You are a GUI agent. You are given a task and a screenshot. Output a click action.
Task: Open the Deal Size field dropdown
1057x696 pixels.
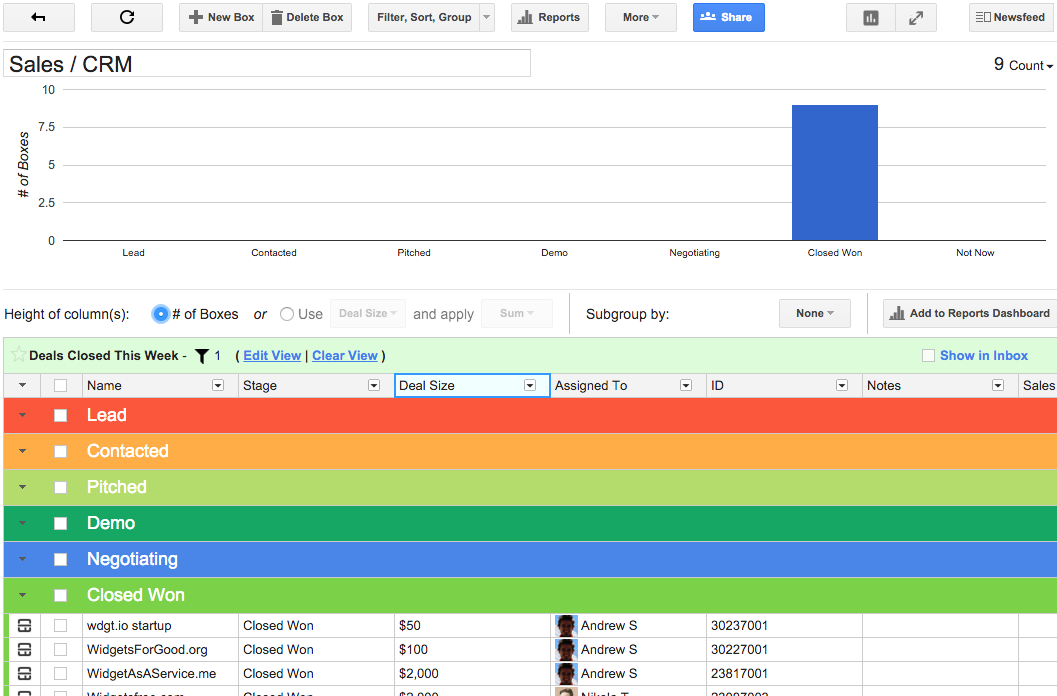coord(367,314)
